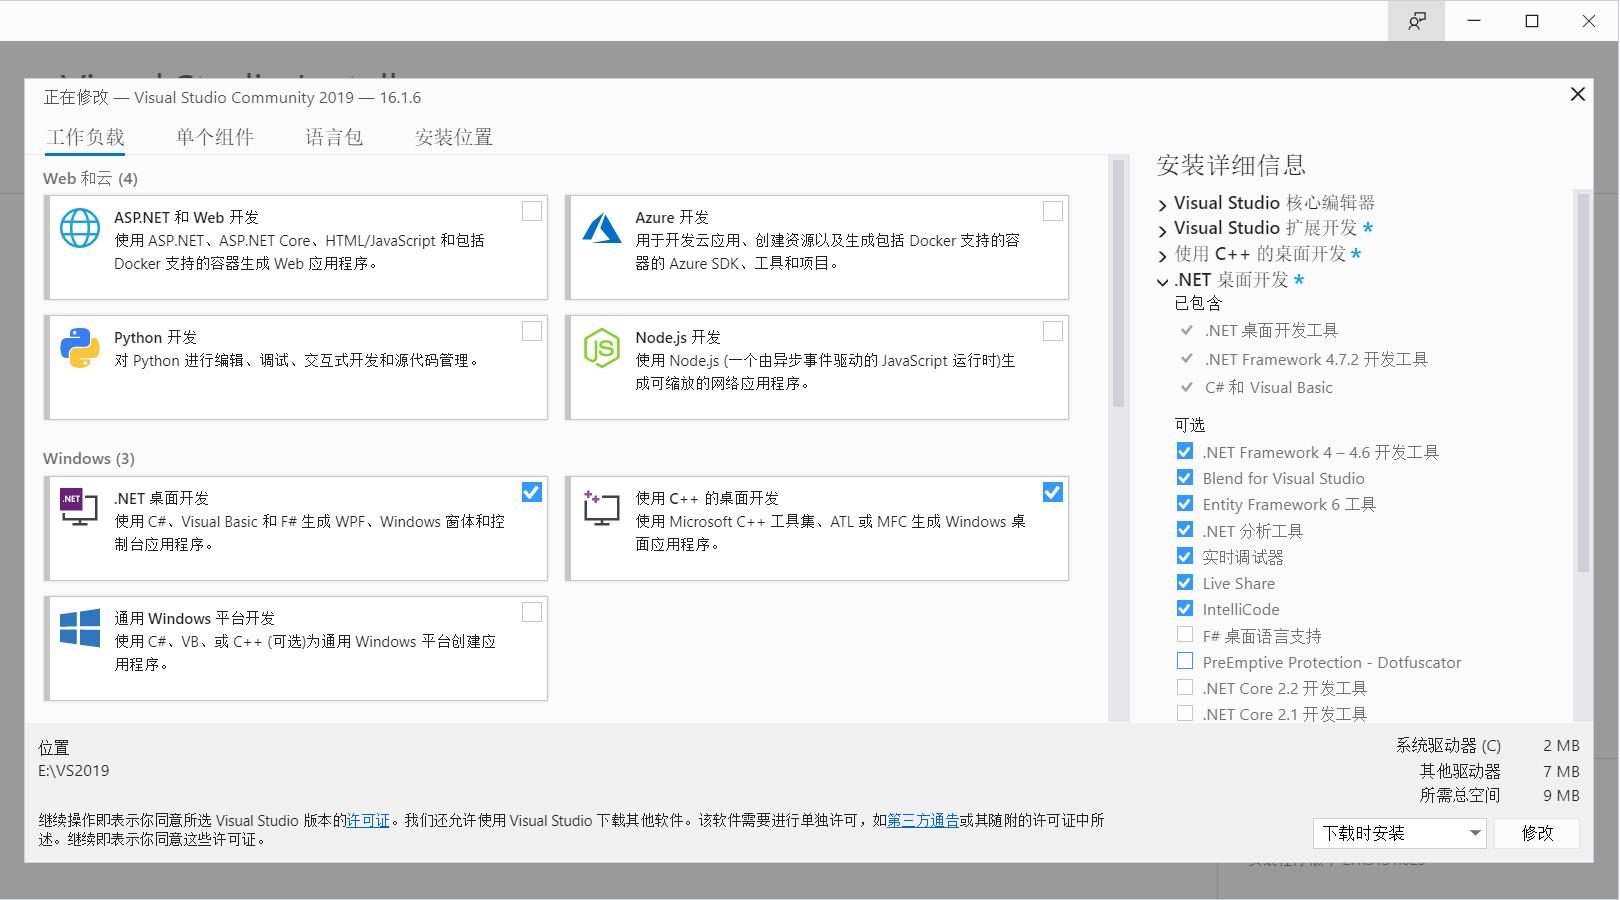Click the Universal Windows Platform logo icon
This screenshot has height=900, width=1620.
click(80, 628)
